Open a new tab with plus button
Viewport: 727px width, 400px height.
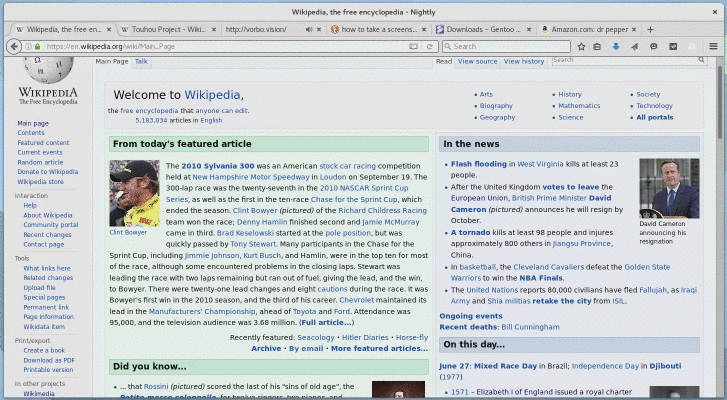click(650, 29)
